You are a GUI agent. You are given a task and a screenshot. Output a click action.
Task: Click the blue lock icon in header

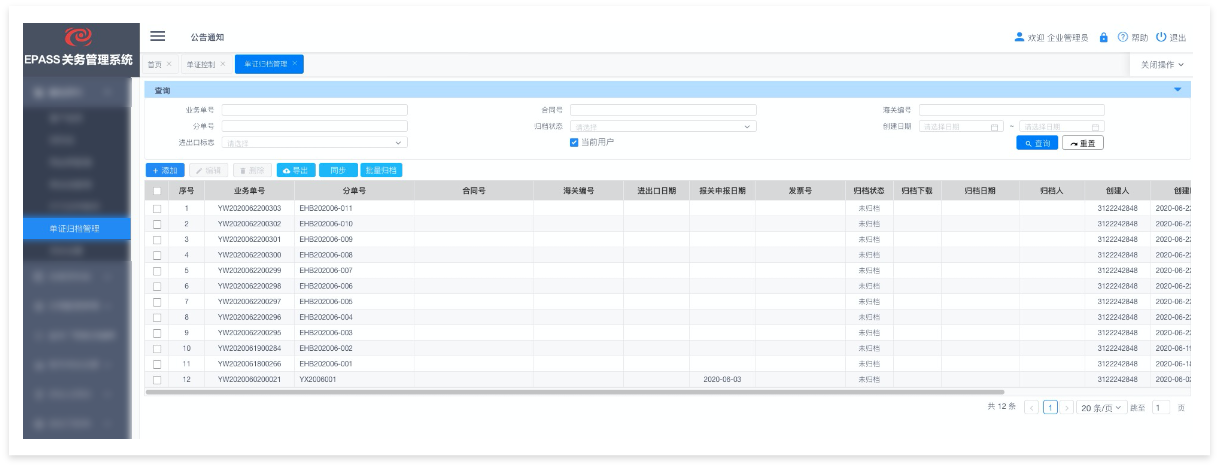click(1103, 37)
